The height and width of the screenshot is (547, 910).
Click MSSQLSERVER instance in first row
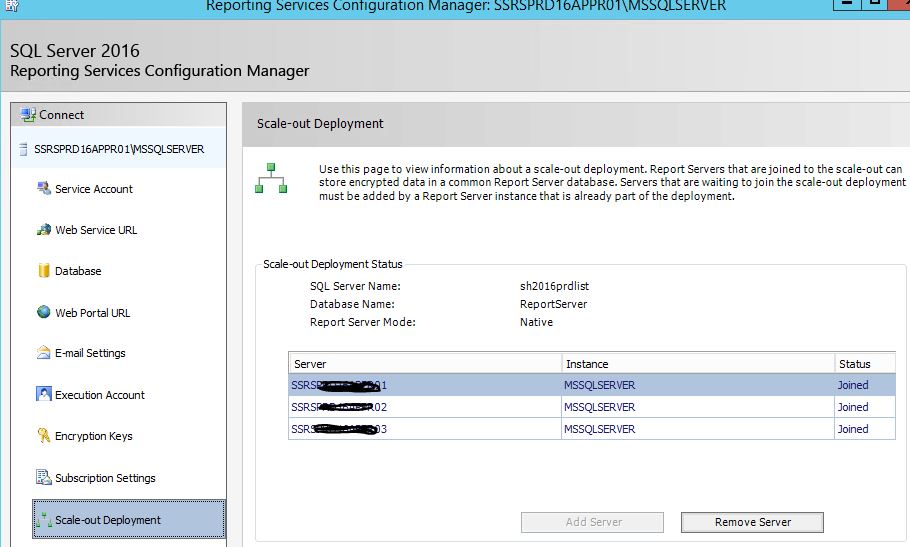point(600,385)
